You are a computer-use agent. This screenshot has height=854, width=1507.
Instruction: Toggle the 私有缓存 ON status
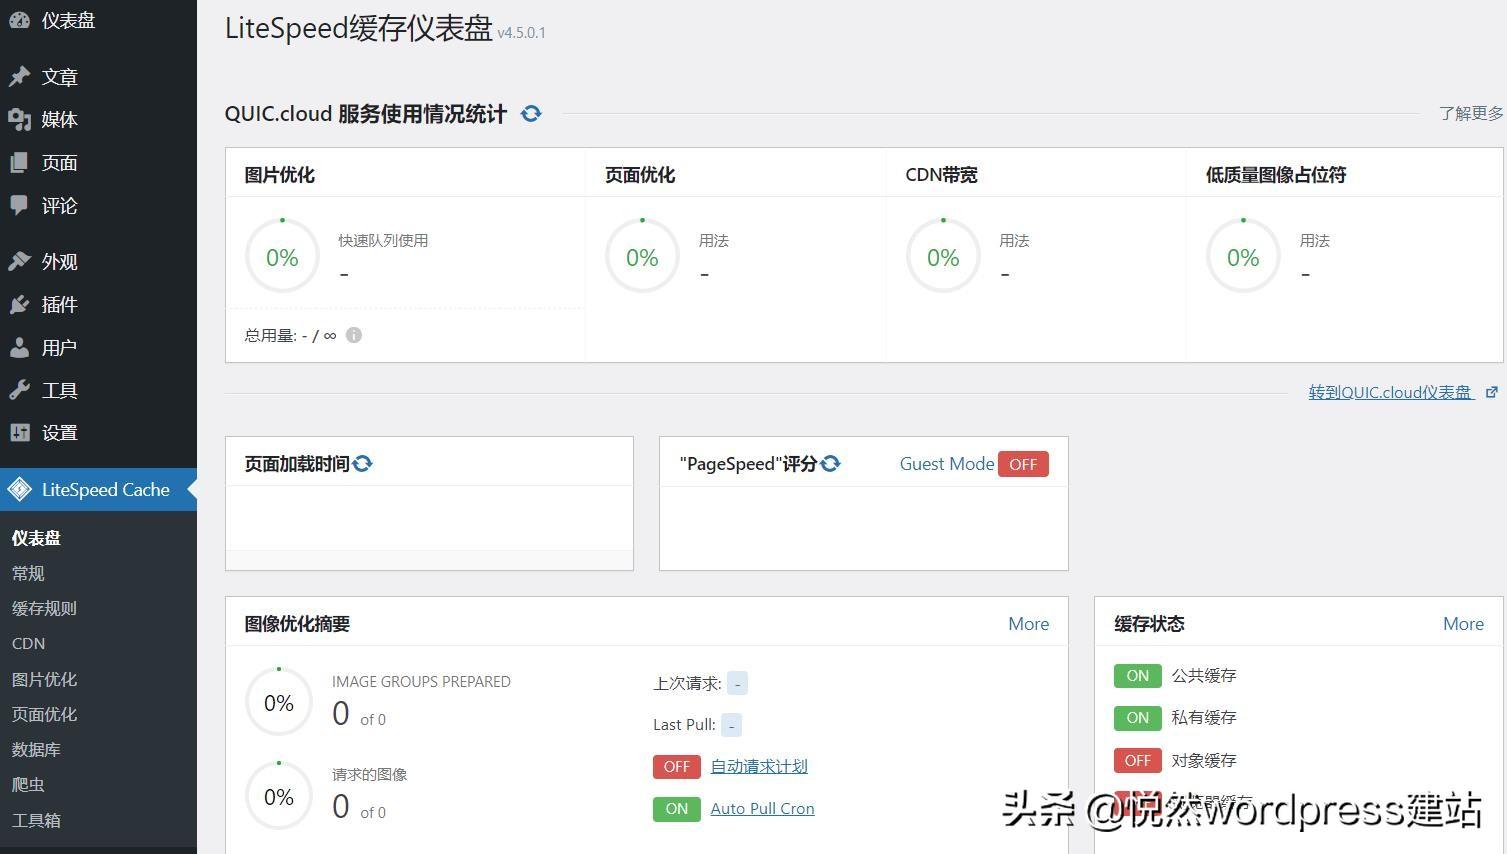1138,718
